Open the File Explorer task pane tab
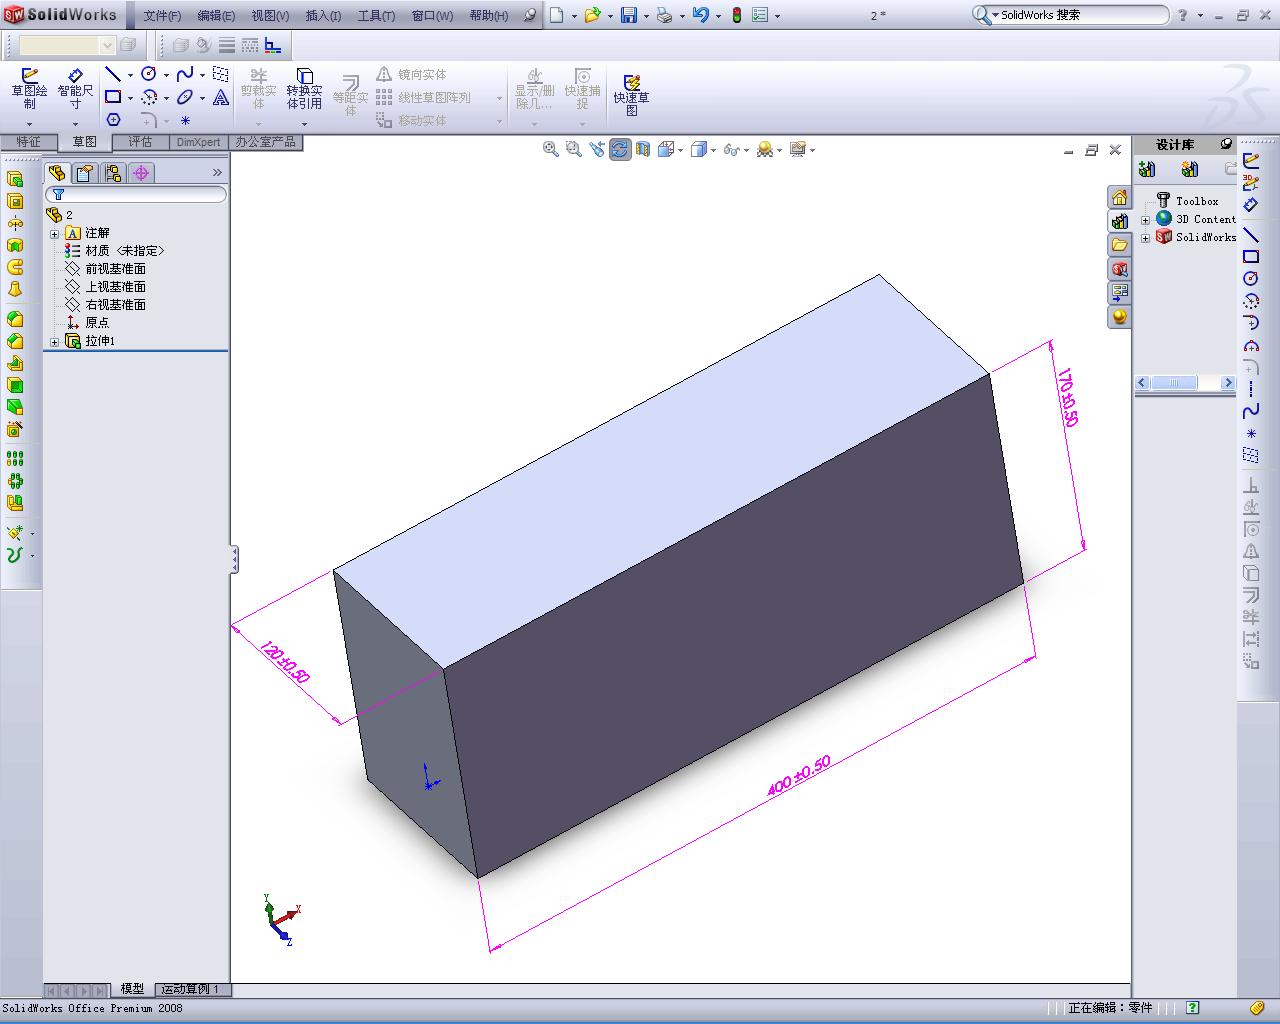1280x1024 pixels. pyautogui.click(x=1119, y=245)
